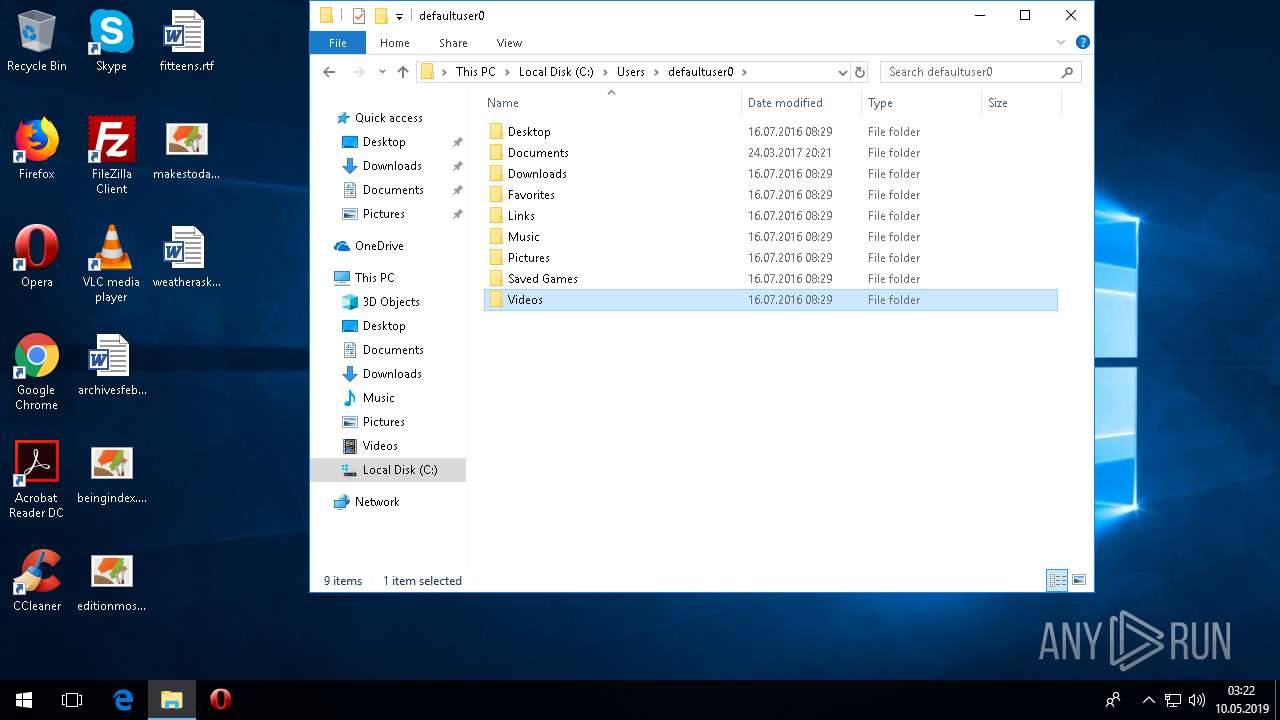Open the Customize Quick Access Toolbar dropdown

[x=399, y=16]
